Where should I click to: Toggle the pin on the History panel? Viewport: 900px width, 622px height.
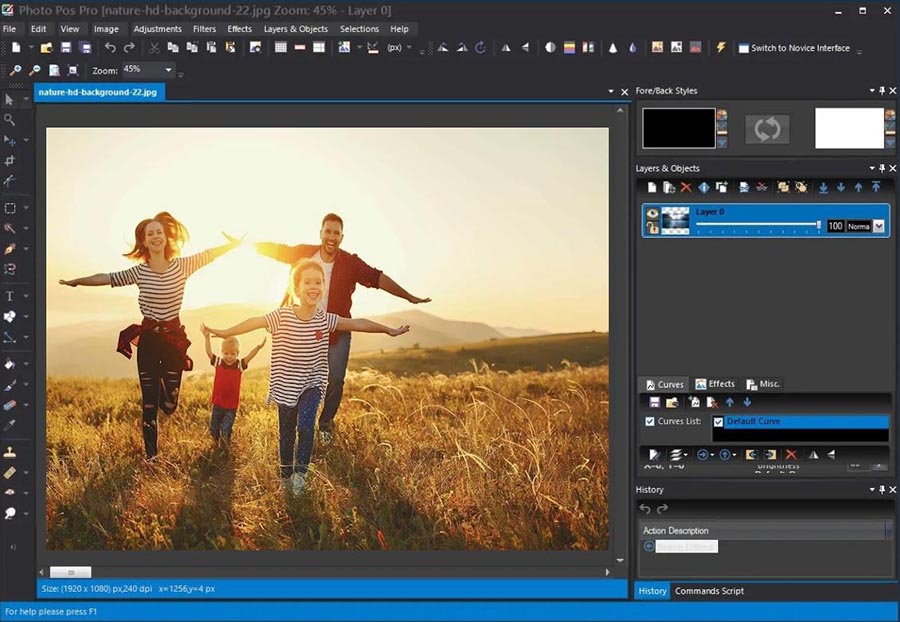tap(882, 489)
